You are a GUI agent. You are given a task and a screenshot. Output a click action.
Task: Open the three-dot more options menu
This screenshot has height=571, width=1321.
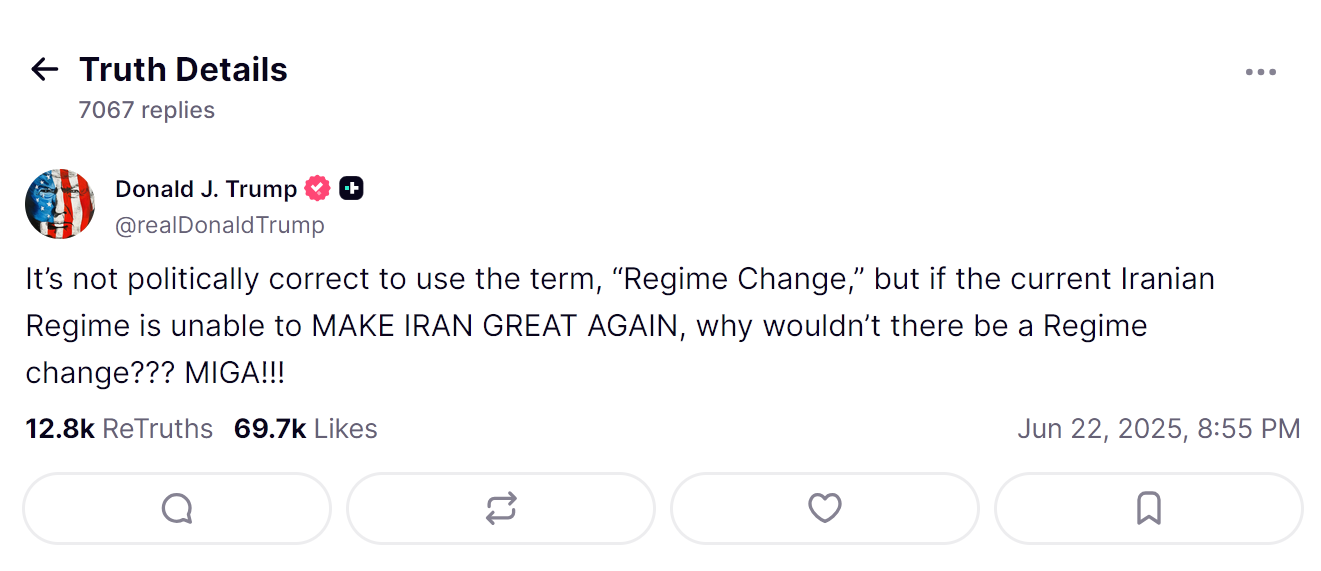coord(1260,72)
